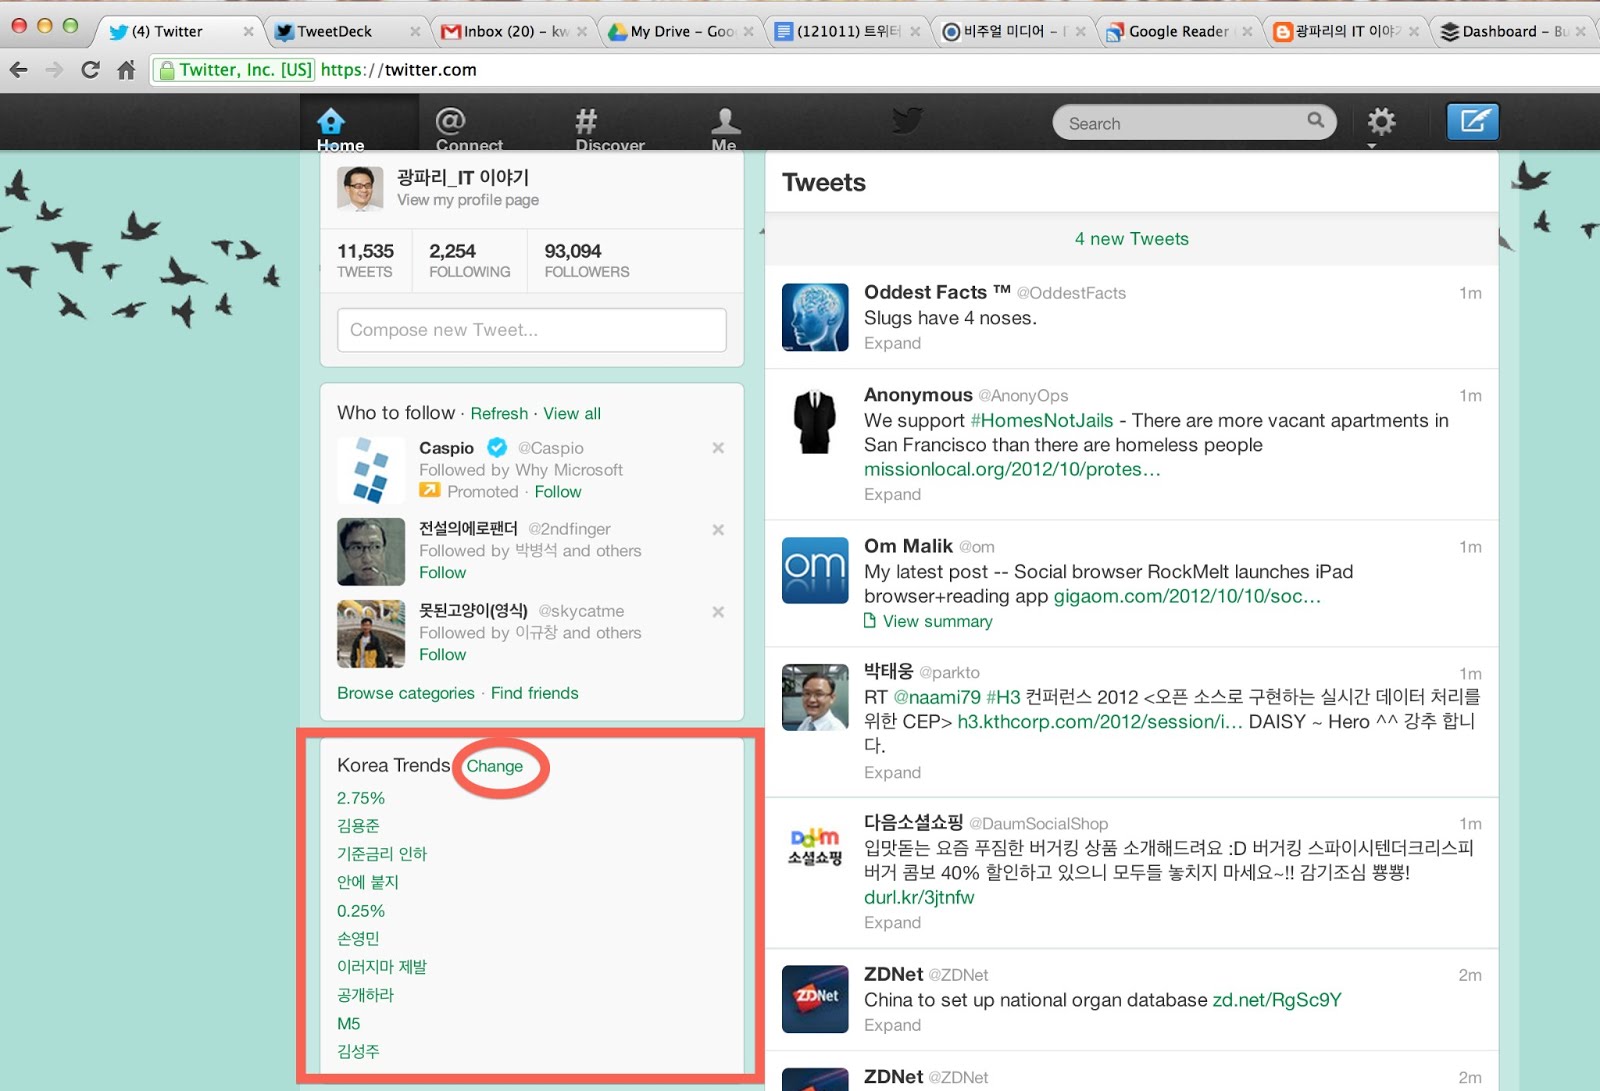Expand the Oddest Facts tweet

pyautogui.click(x=892, y=343)
